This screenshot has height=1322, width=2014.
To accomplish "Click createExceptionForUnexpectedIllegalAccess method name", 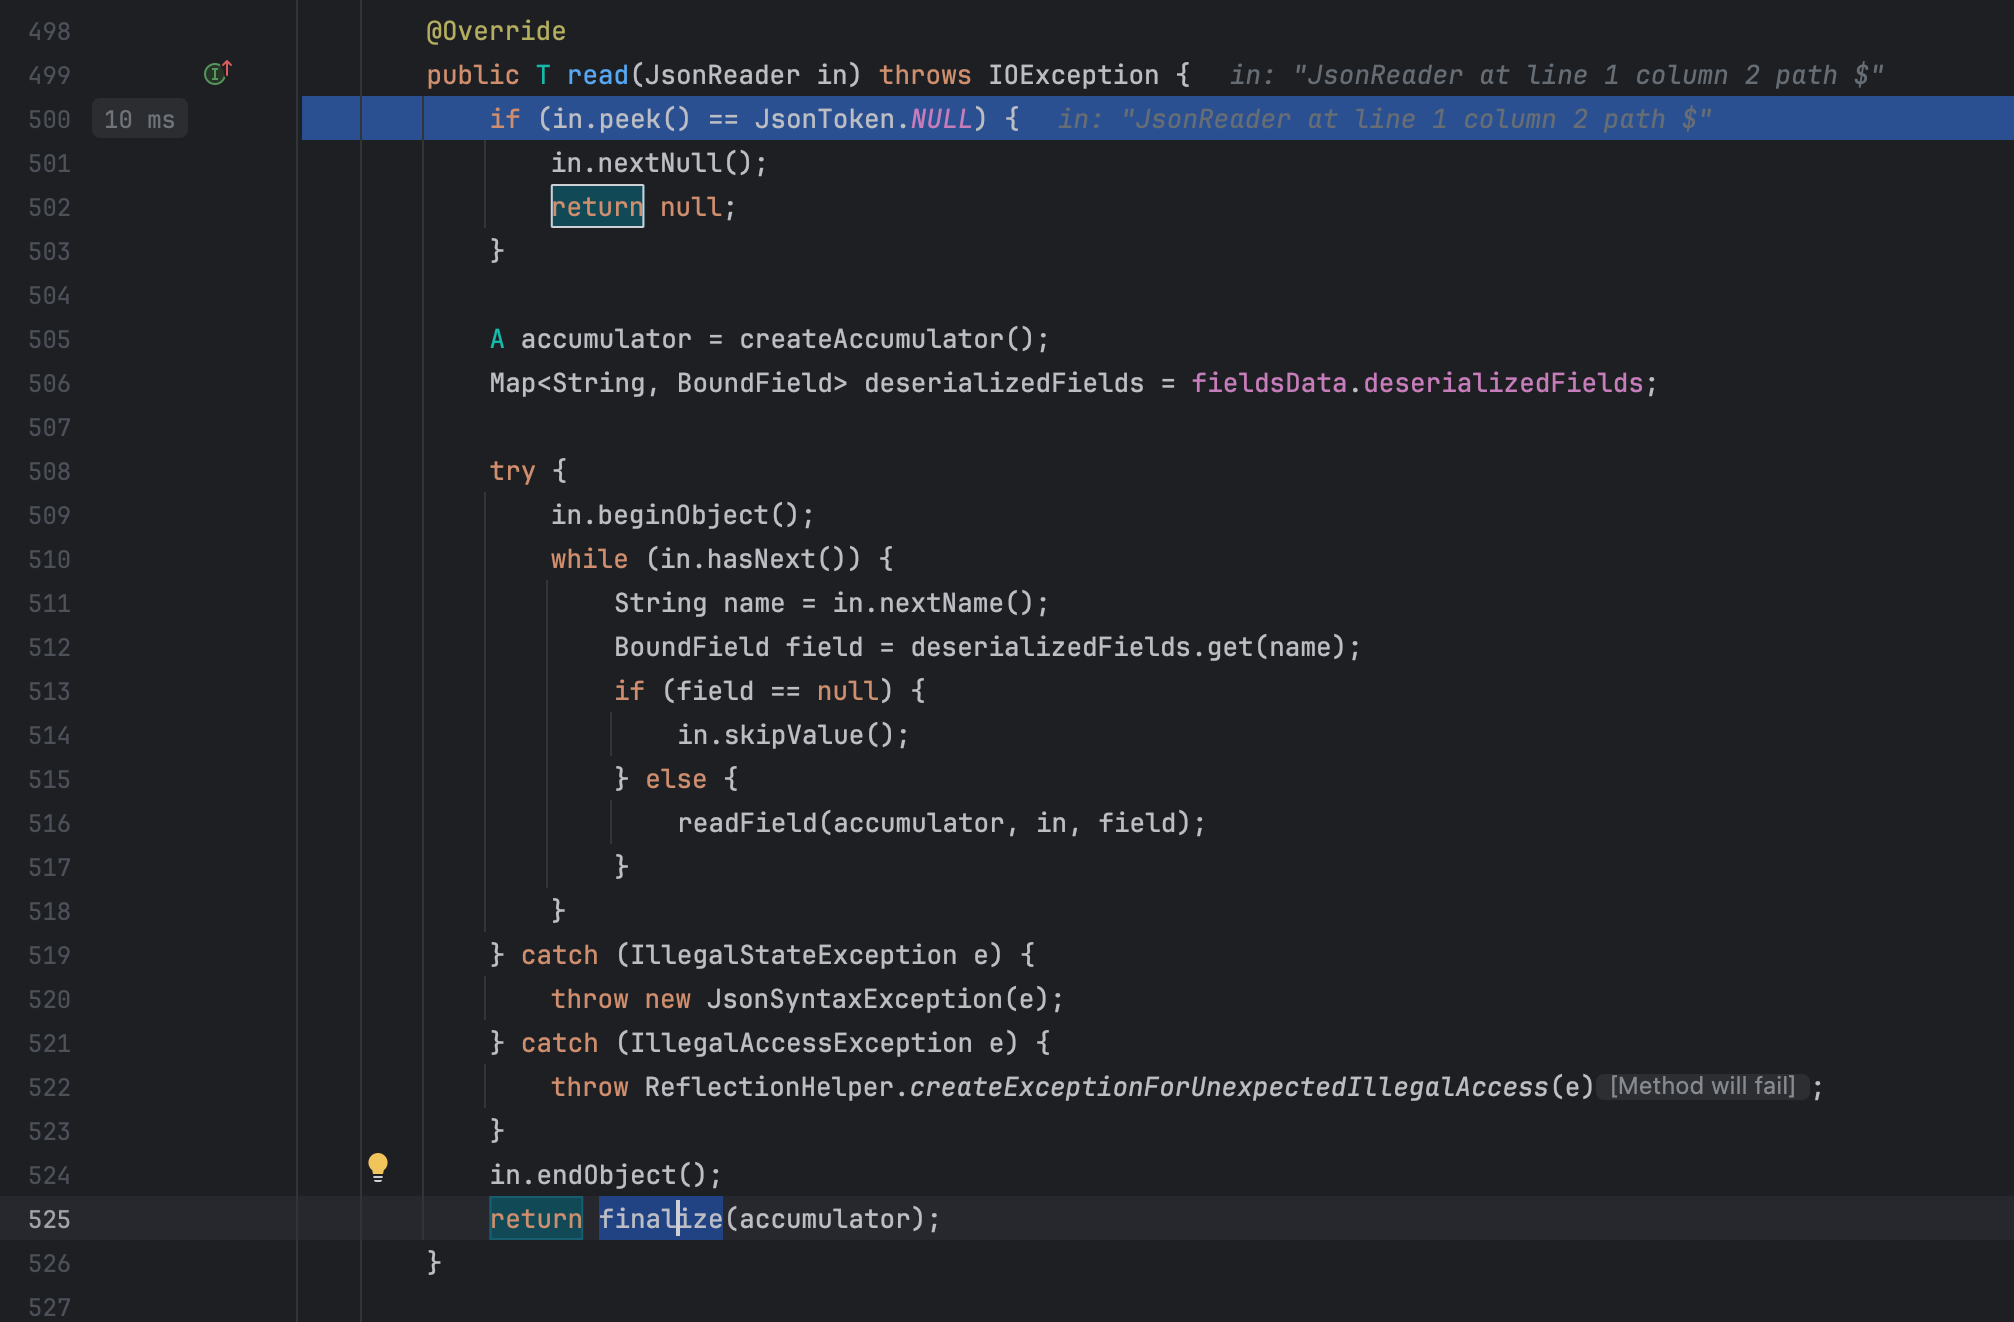I will [x=1228, y=1087].
